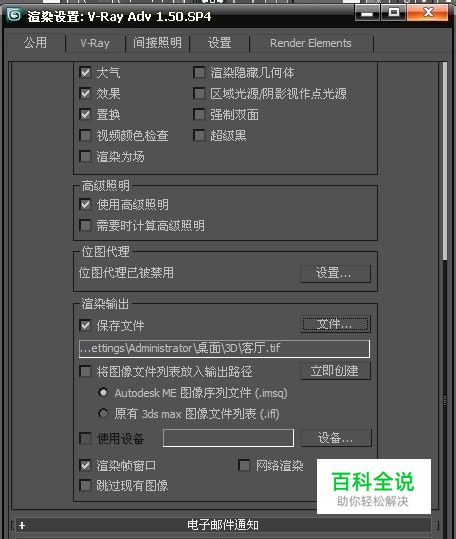Screen dimensions: 456x539
Task: Check the 渲染为场 option
Action: [x=85, y=156]
